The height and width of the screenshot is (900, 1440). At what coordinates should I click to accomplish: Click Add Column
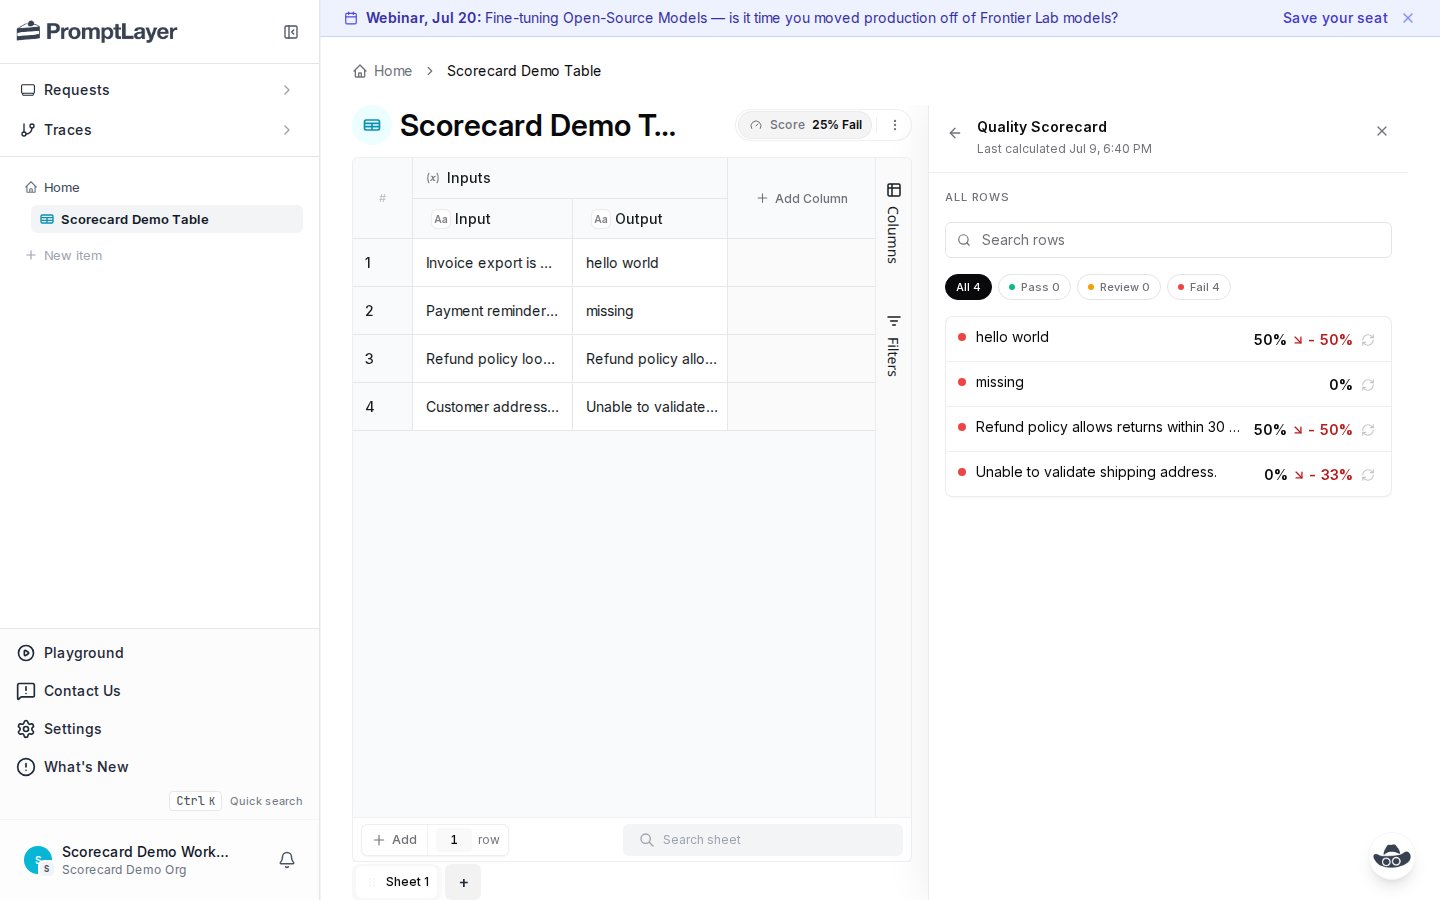[802, 198]
